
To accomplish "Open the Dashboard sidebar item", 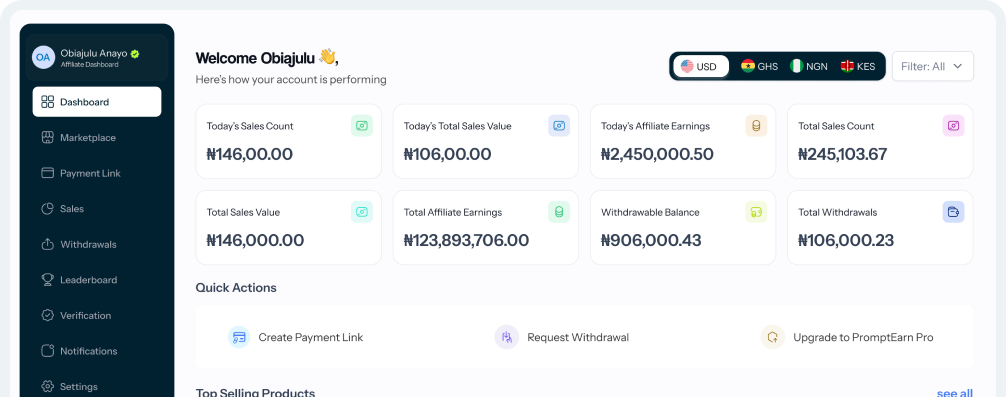I will pyautogui.click(x=97, y=102).
